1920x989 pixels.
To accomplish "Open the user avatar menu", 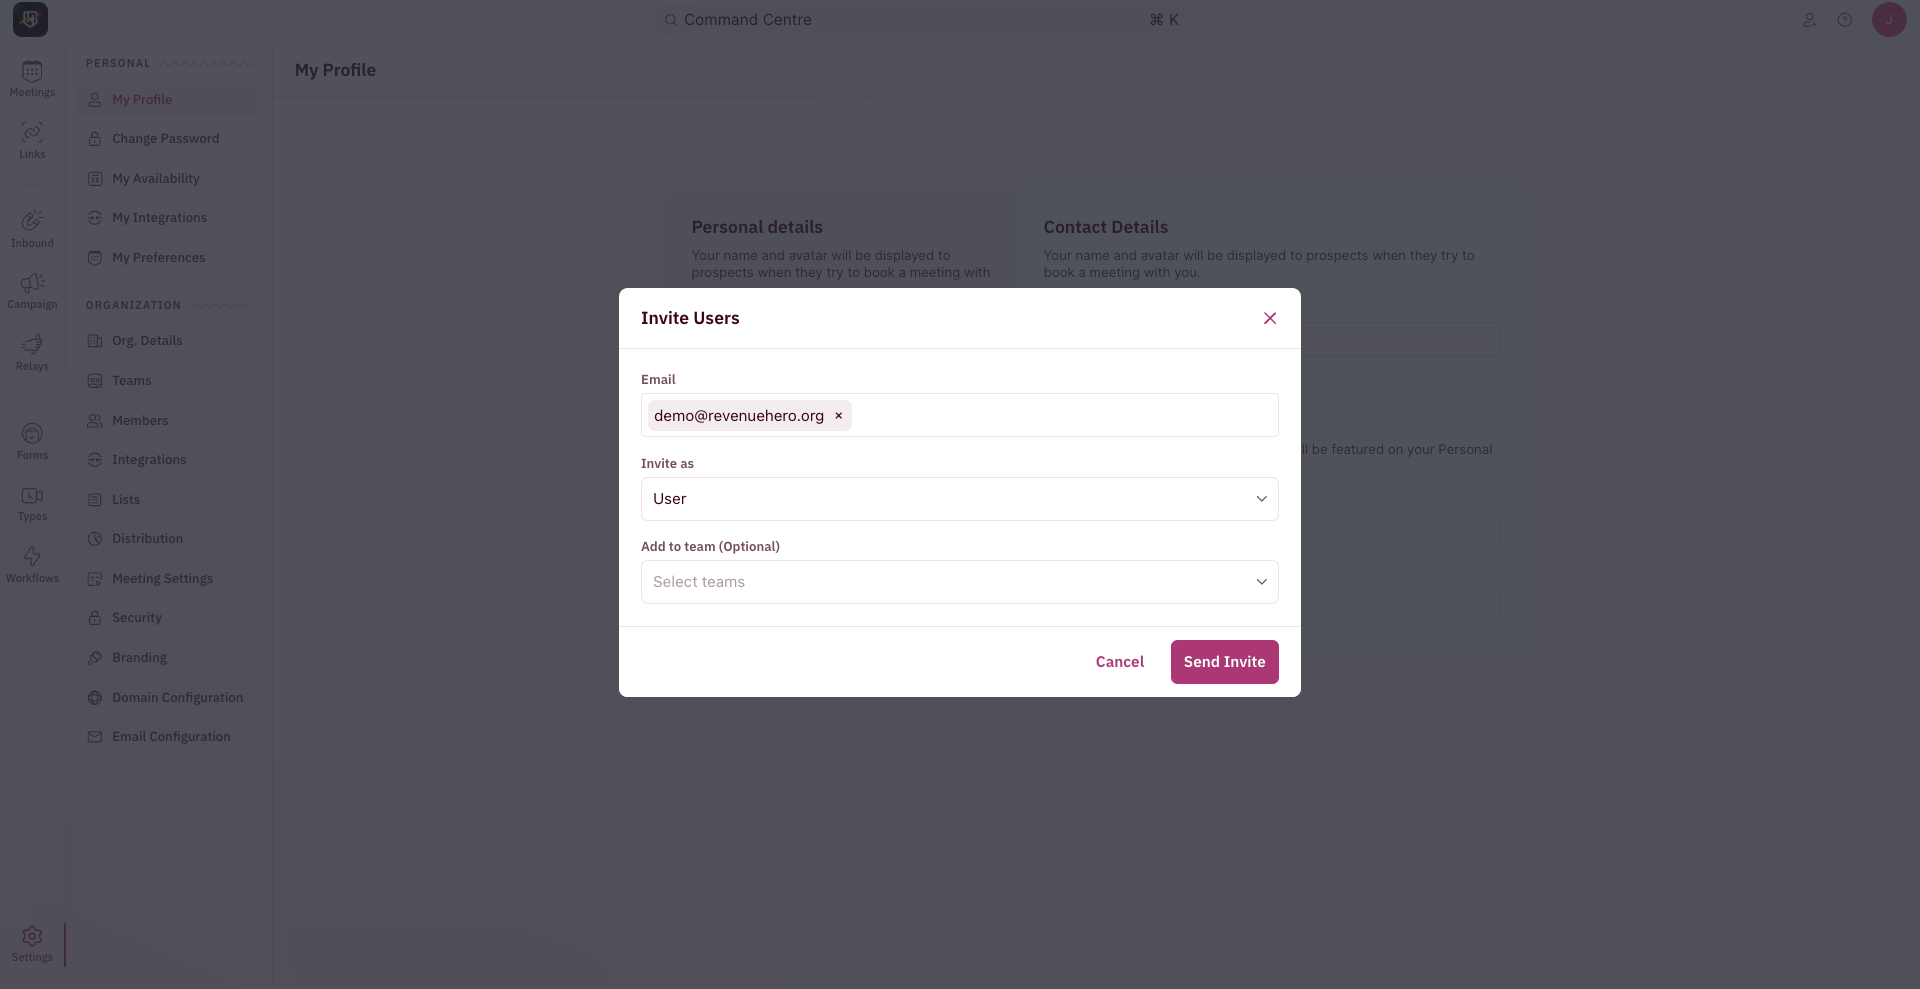I will (1889, 20).
